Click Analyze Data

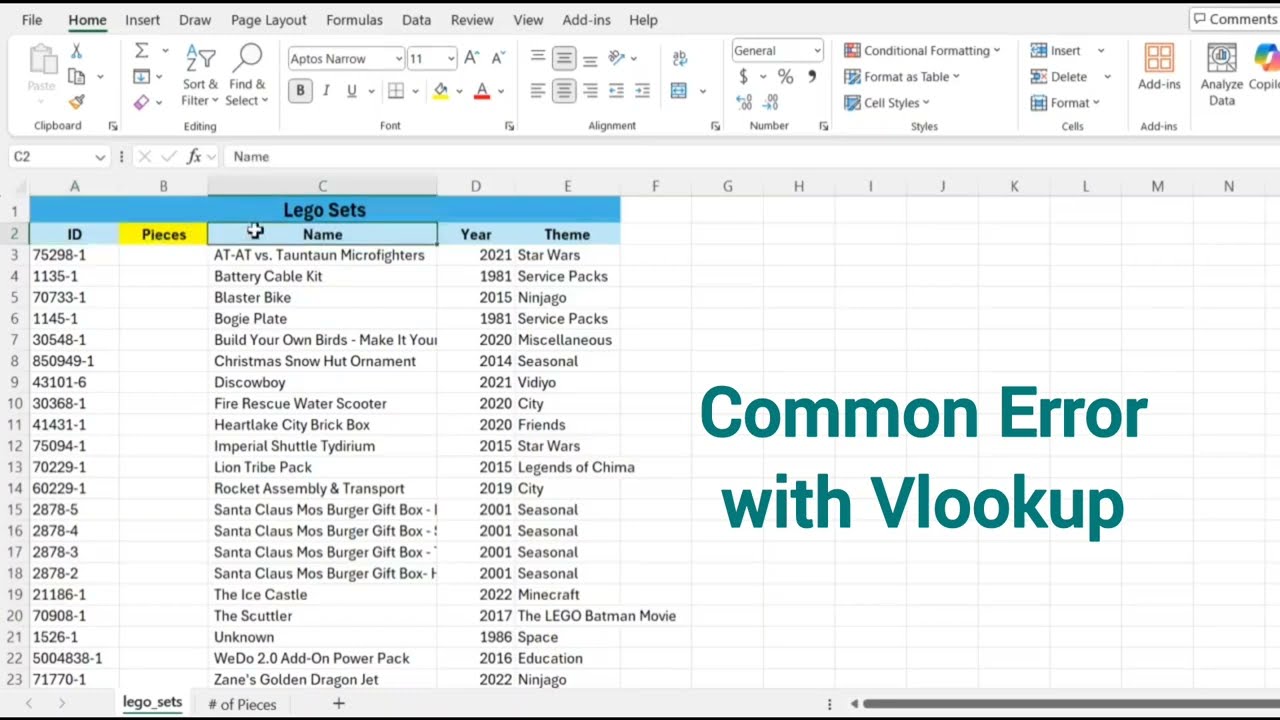click(1221, 74)
